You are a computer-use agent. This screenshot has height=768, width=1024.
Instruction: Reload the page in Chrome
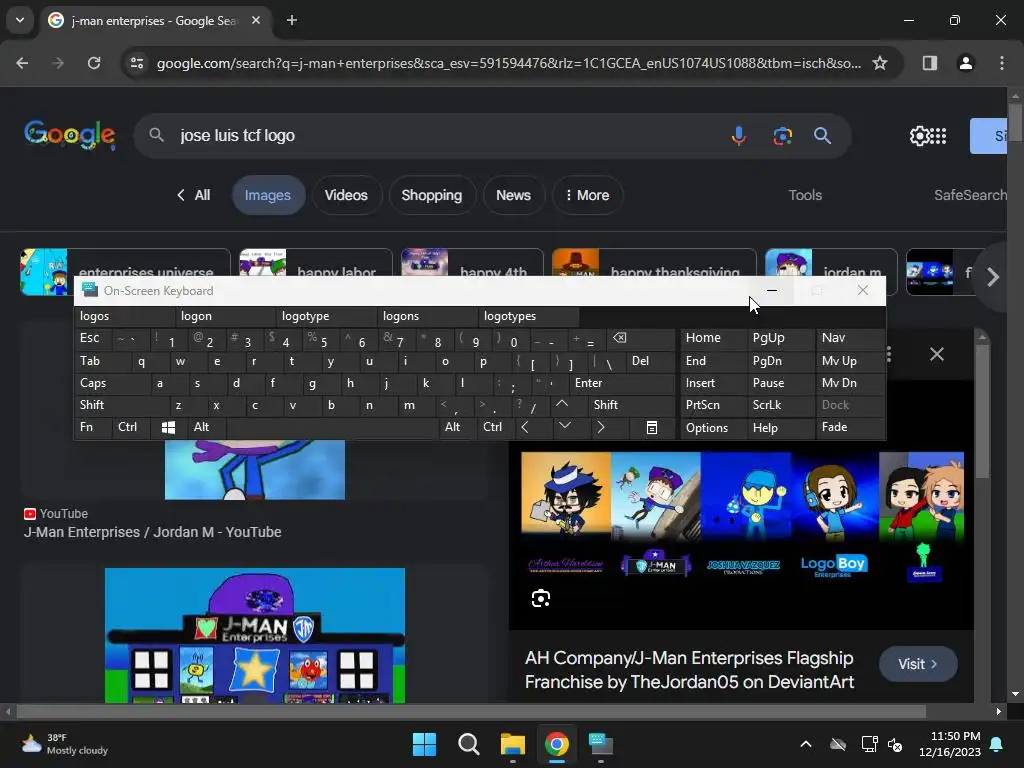(94, 63)
